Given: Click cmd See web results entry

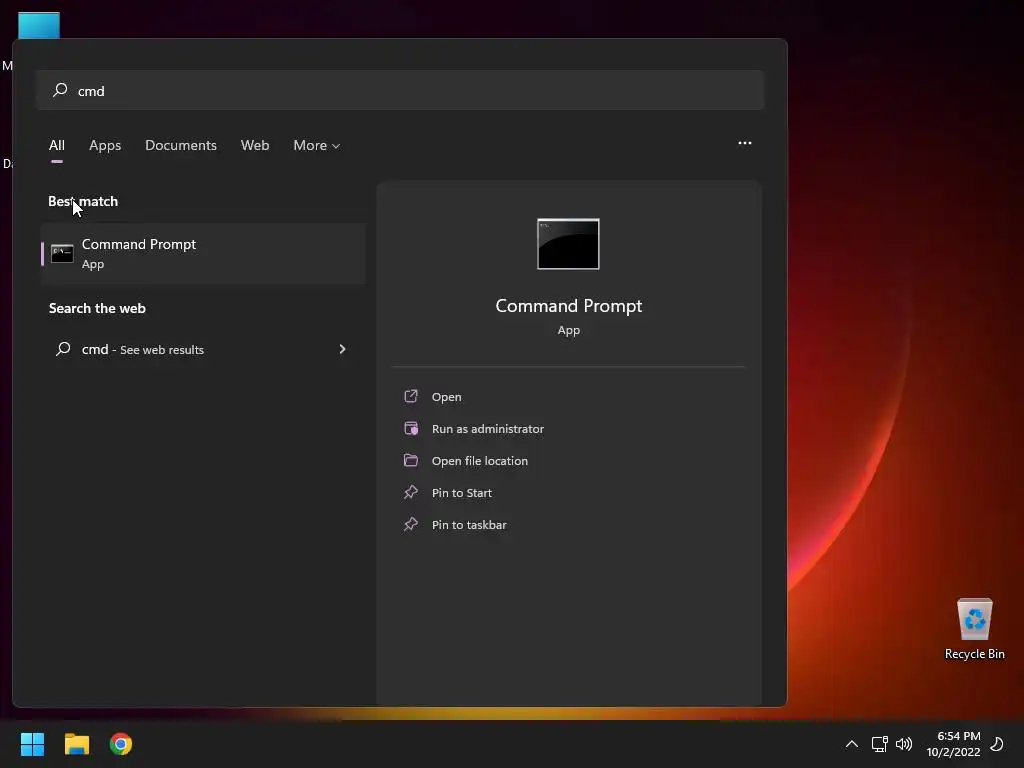Looking at the screenshot, I should click(203, 349).
